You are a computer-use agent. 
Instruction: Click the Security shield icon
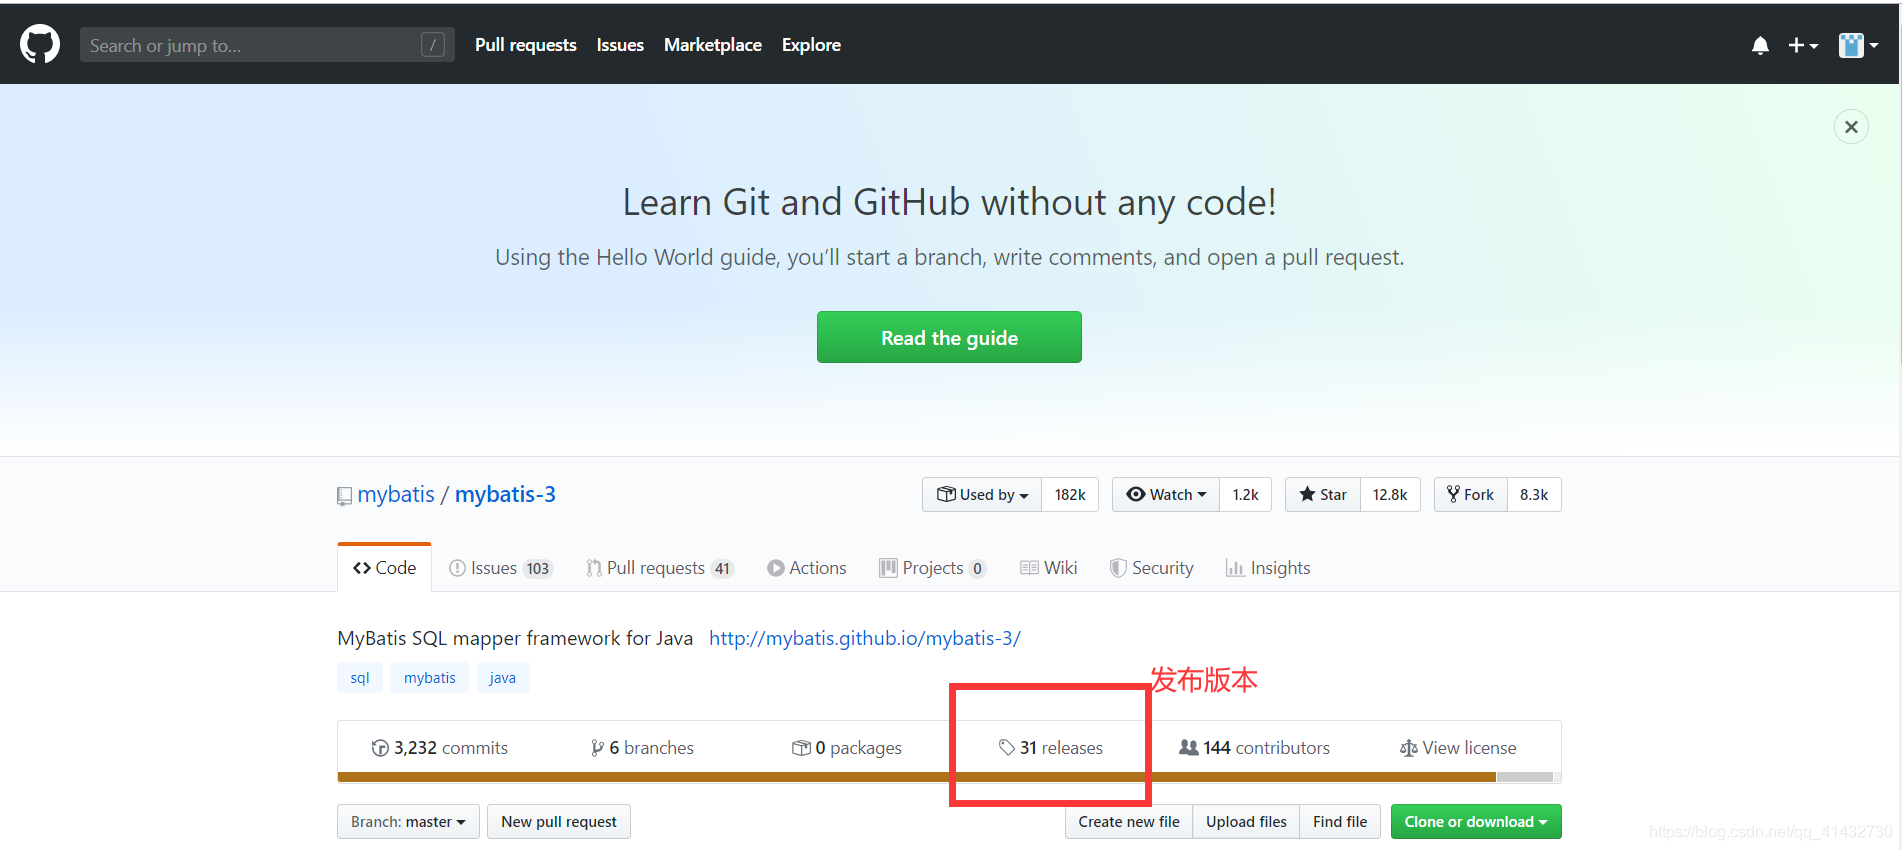[x=1118, y=568]
